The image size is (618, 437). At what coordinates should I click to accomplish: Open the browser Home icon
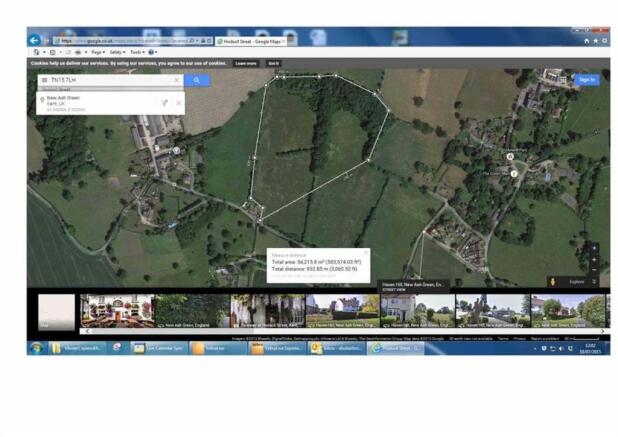(586, 41)
